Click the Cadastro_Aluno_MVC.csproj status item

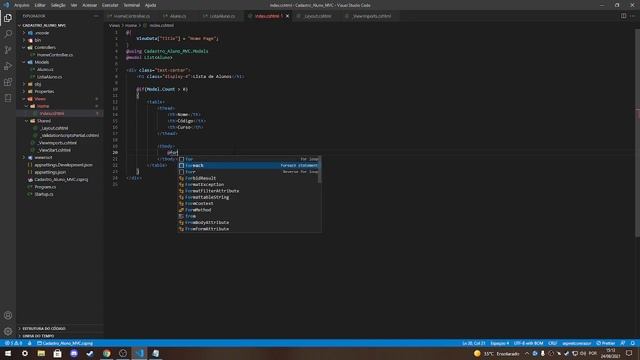click(65, 343)
